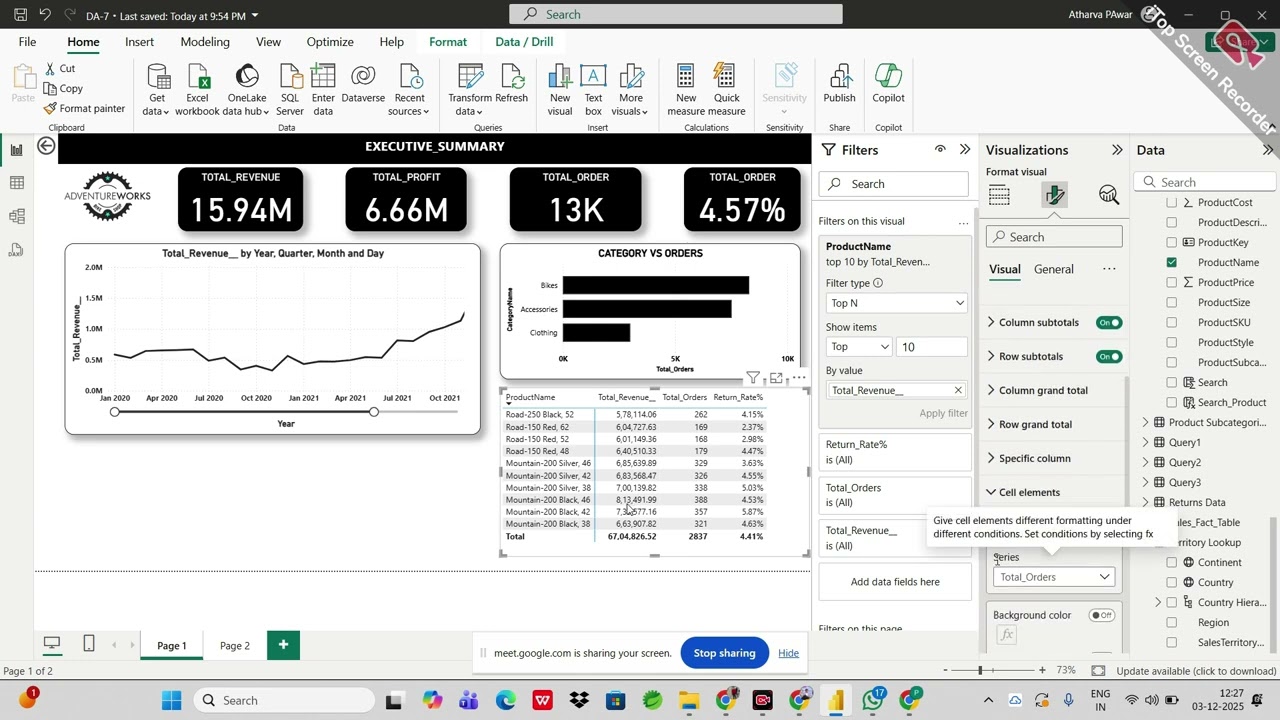Insert a New visual
The width and height of the screenshot is (1280, 720).
tap(560, 89)
